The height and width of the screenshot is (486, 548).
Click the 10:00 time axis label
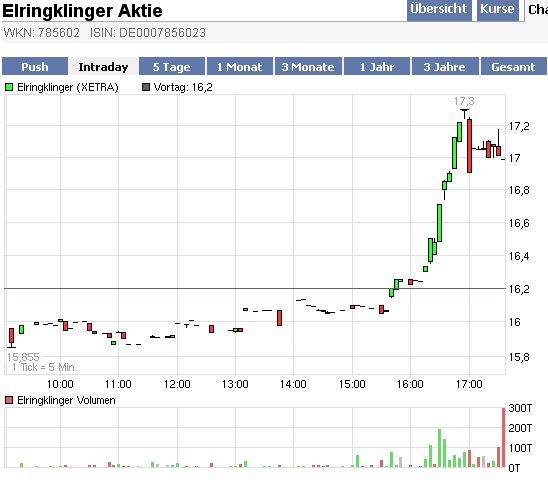60,384
